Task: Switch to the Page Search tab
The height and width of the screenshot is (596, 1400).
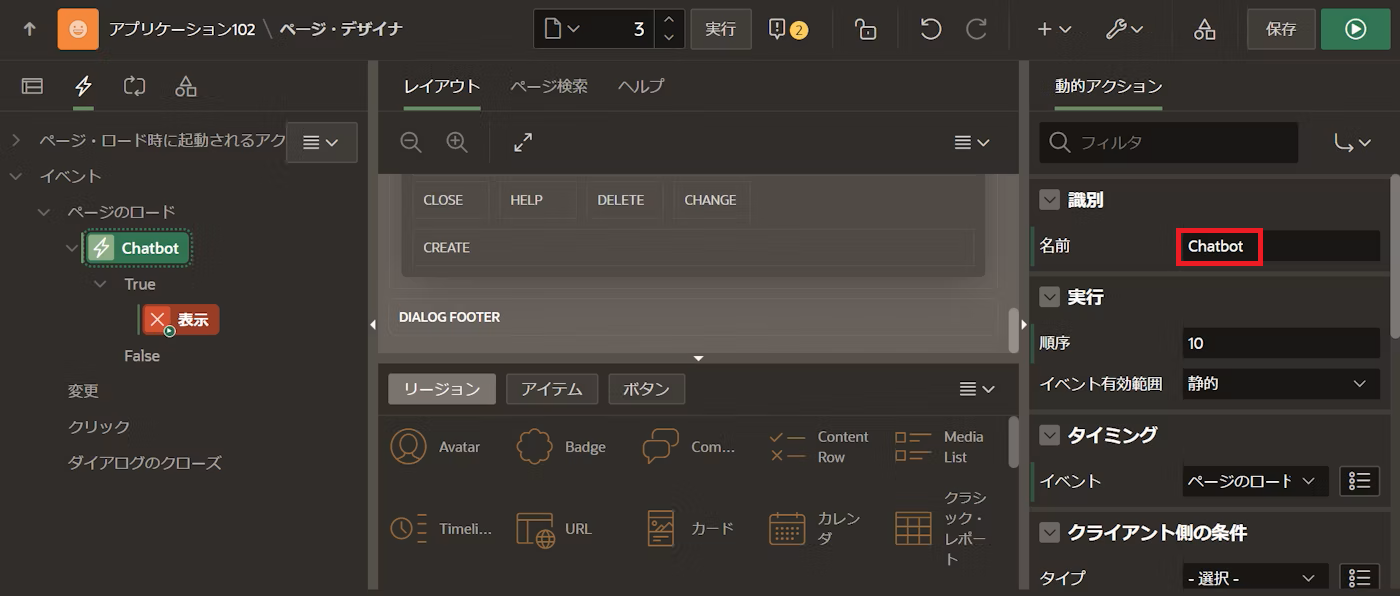Action: [x=549, y=86]
